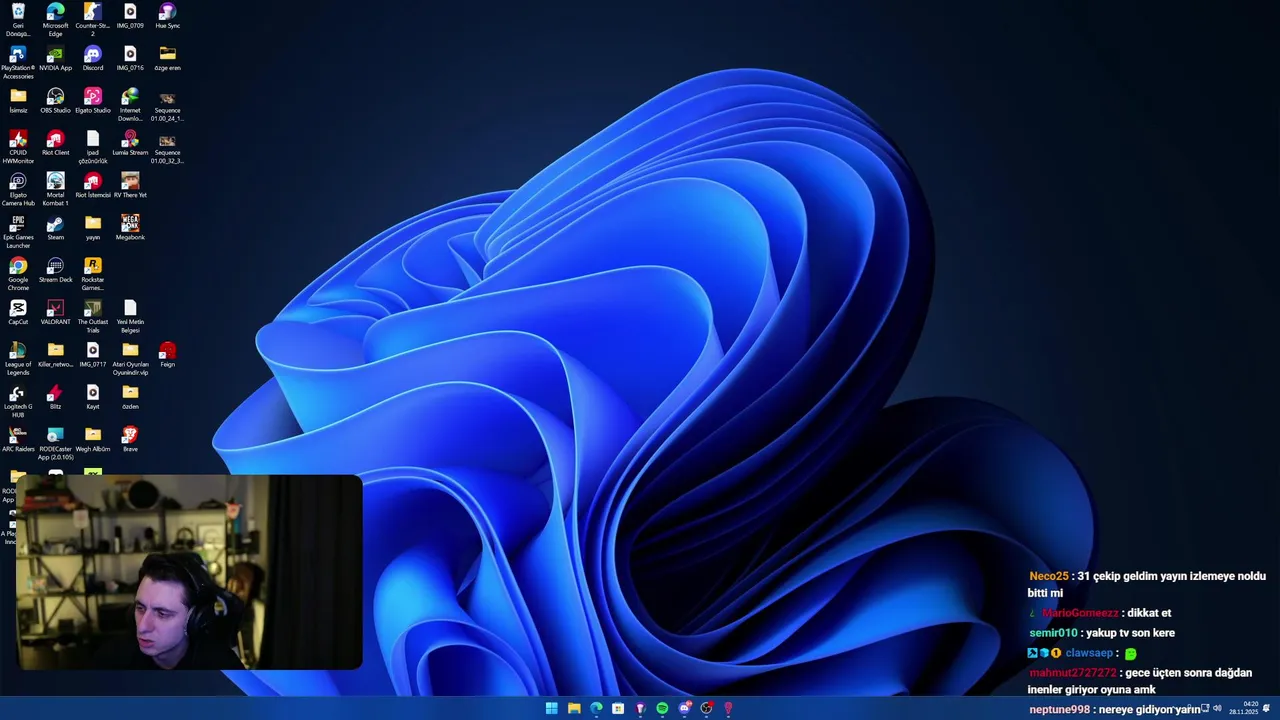Select The Outlast Trials shortcut
The width and height of the screenshot is (1280, 720).
click(x=93, y=316)
